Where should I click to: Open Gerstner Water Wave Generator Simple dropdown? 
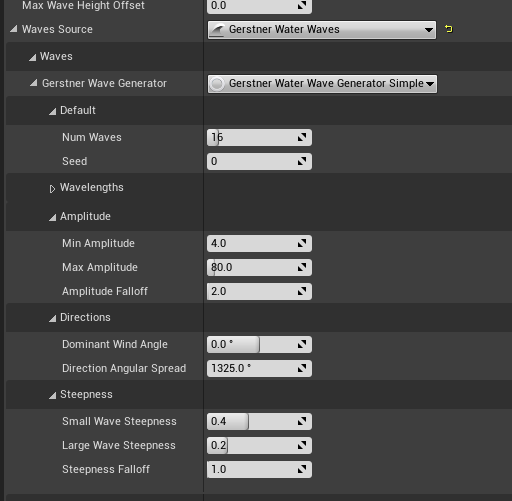(x=322, y=84)
